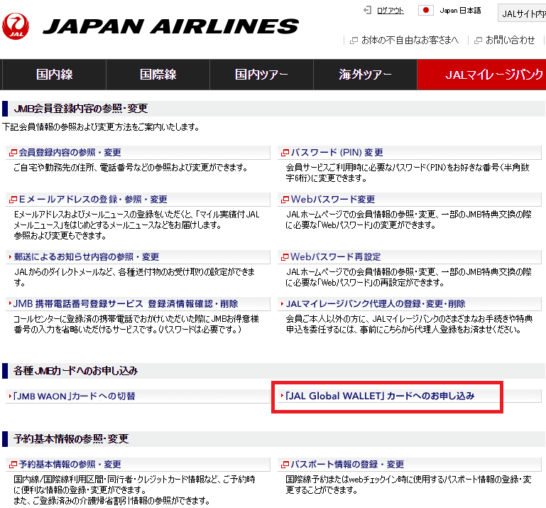Click the JAPAN AIRLINES wordmark

click(x=171, y=26)
